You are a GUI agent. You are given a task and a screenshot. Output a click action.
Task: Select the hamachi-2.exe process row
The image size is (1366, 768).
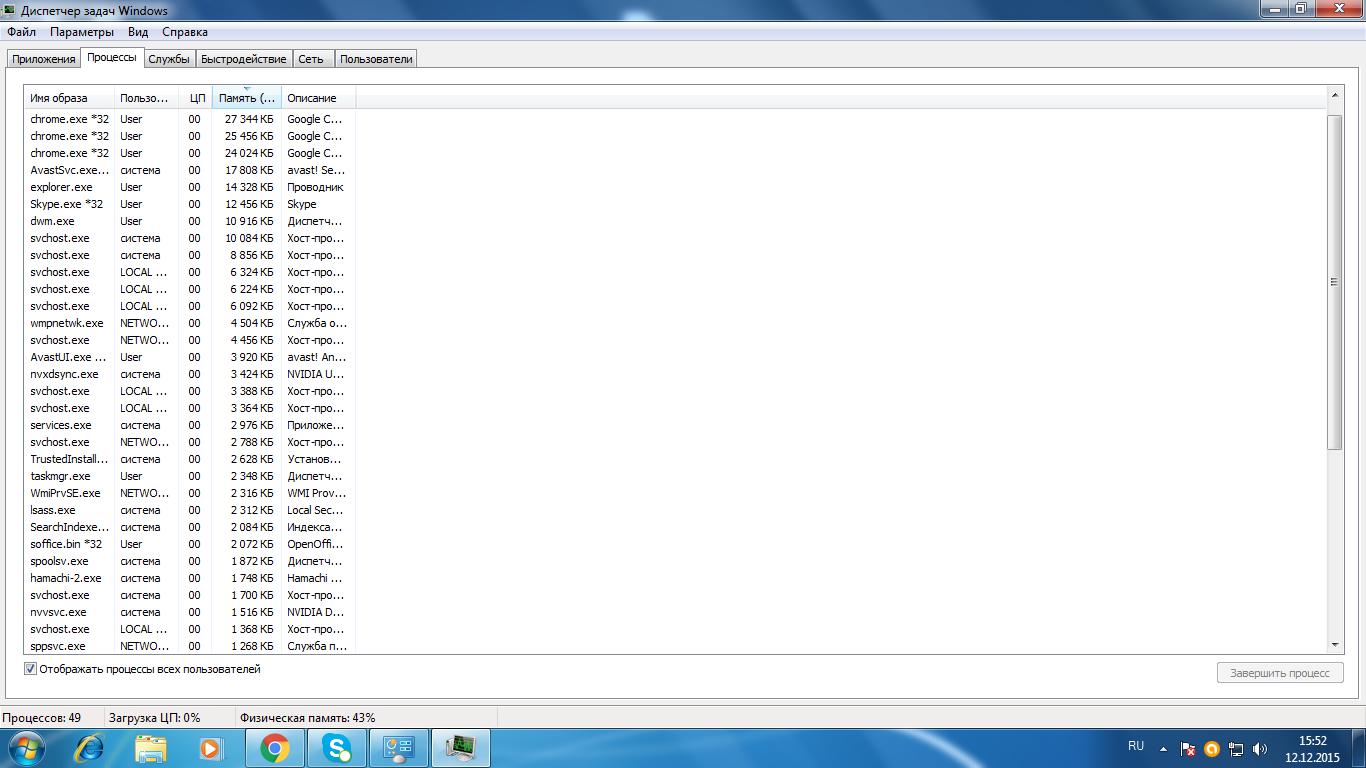[190, 578]
